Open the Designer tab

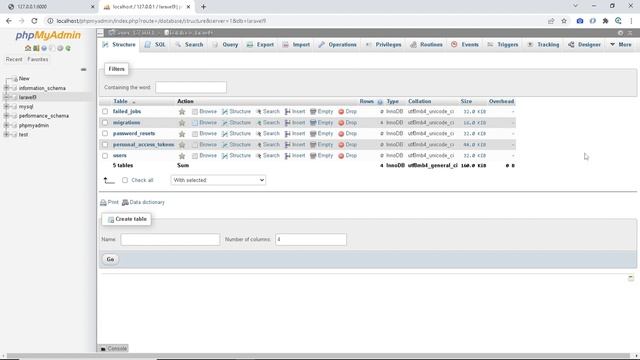click(x=584, y=44)
